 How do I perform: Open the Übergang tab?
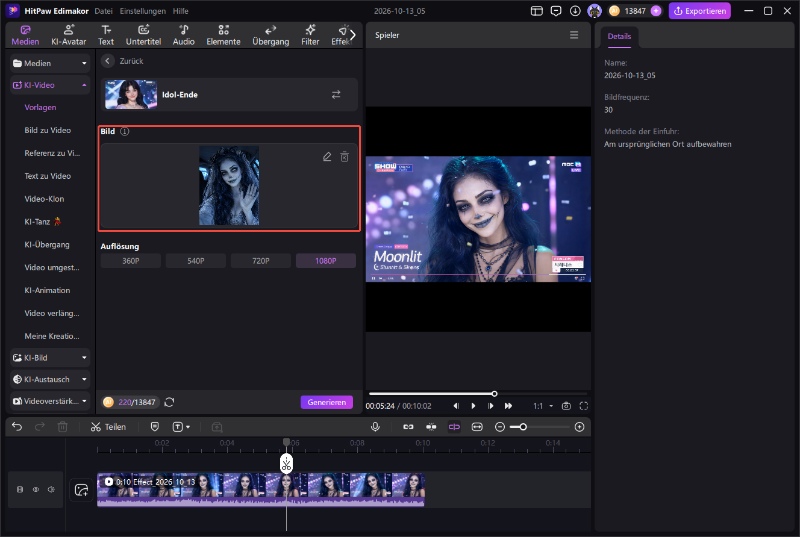coord(270,35)
